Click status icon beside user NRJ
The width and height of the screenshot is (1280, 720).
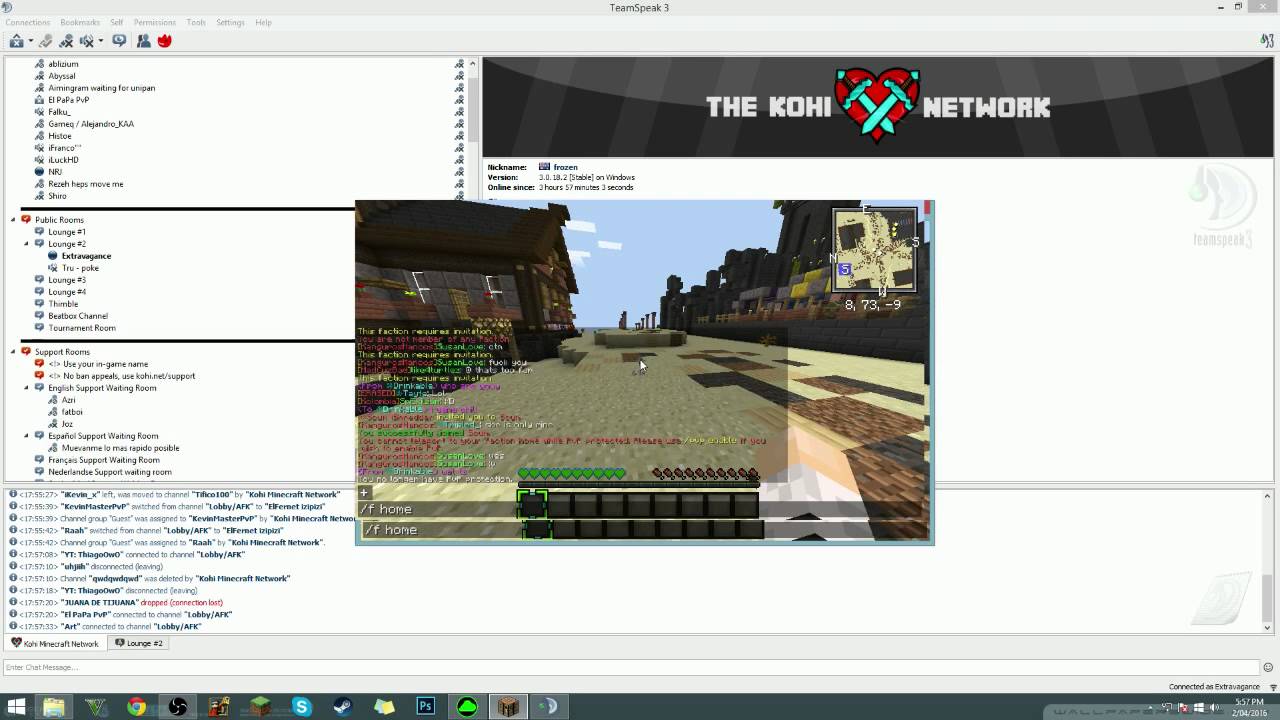pyautogui.click(x=40, y=172)
